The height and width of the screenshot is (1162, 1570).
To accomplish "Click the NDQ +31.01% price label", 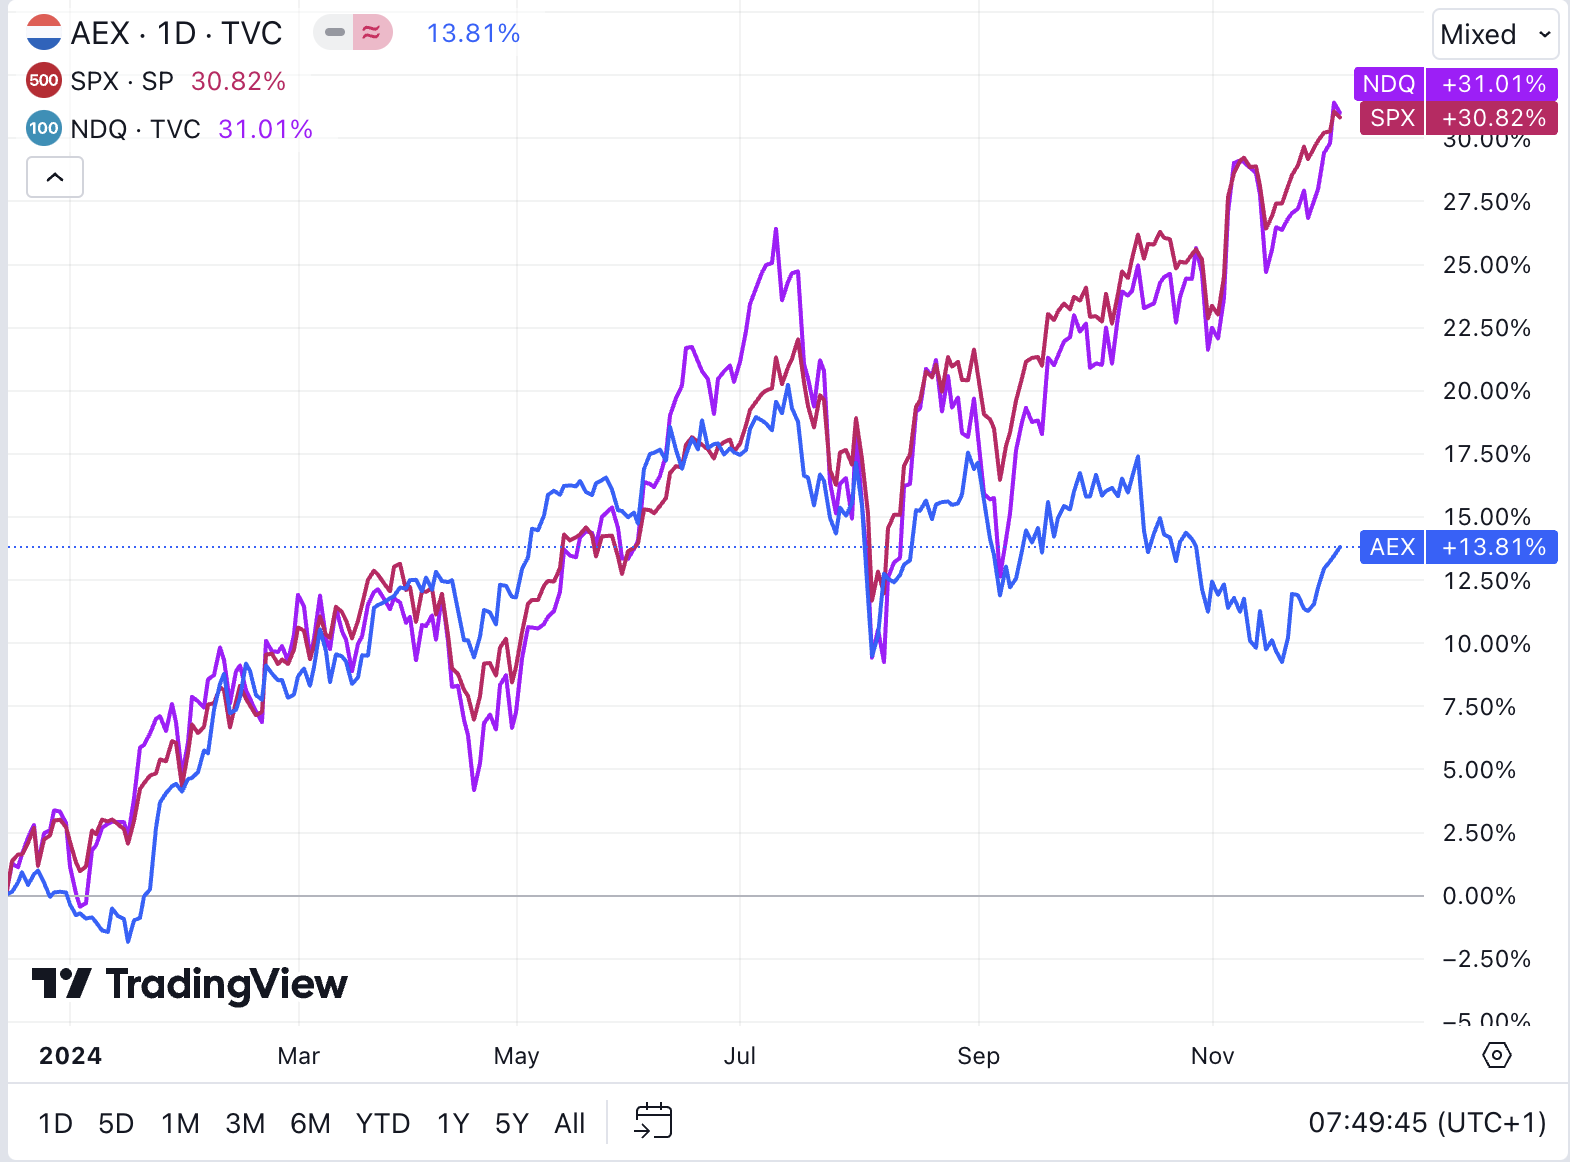I will click(1455, 84).
